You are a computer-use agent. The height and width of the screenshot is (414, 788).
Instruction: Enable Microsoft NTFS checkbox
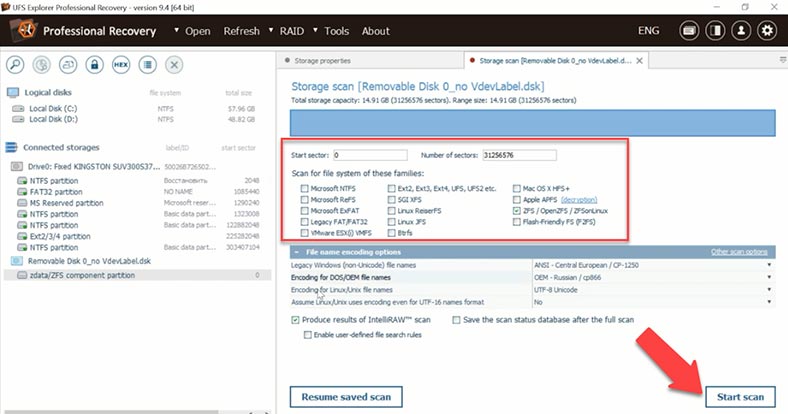(304, 188)
